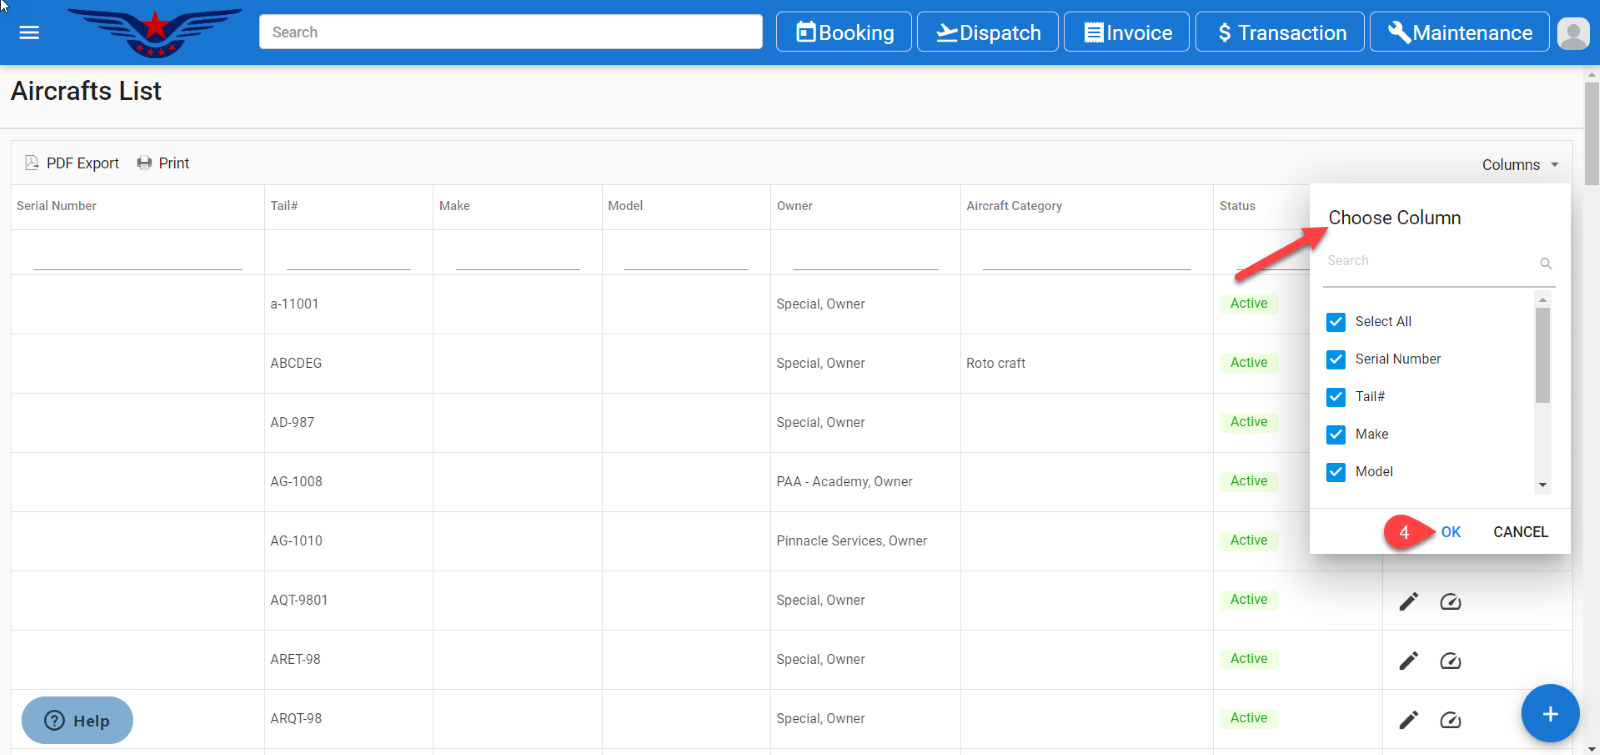Viewport: 1600px width, 755px height.
Task: Click the blue add aircraft plus button
Action: pyautogui.click(x=1549, y=713)
